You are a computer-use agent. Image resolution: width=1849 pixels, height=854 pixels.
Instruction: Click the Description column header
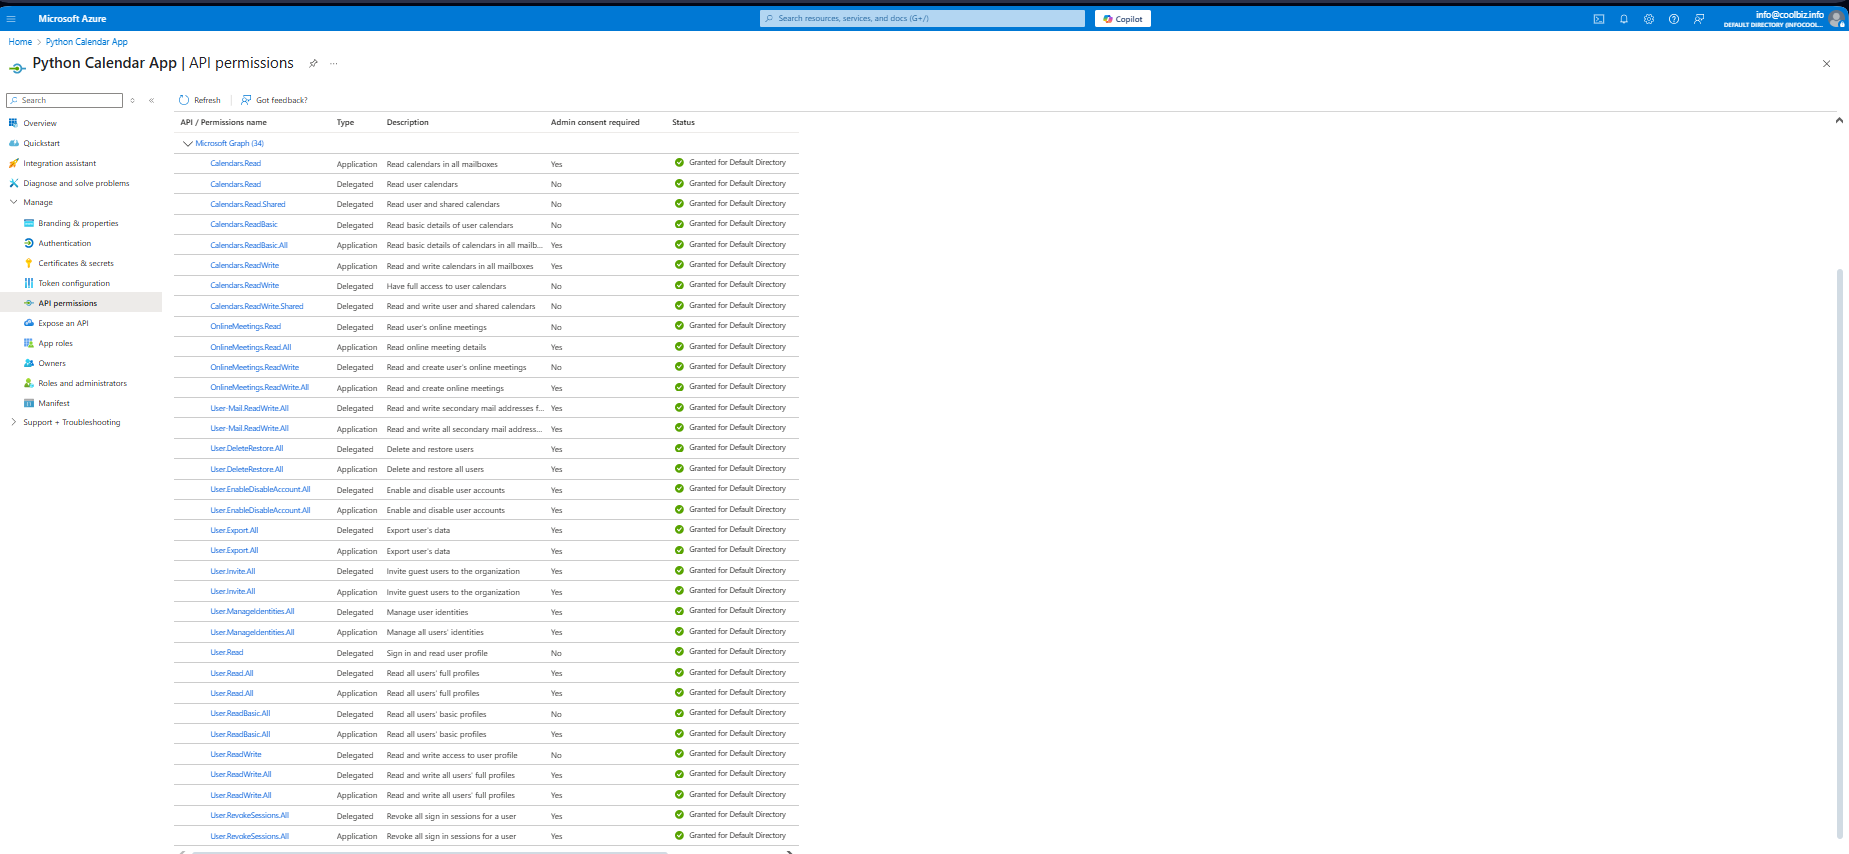pyautogui.click(x=408, y=122)
